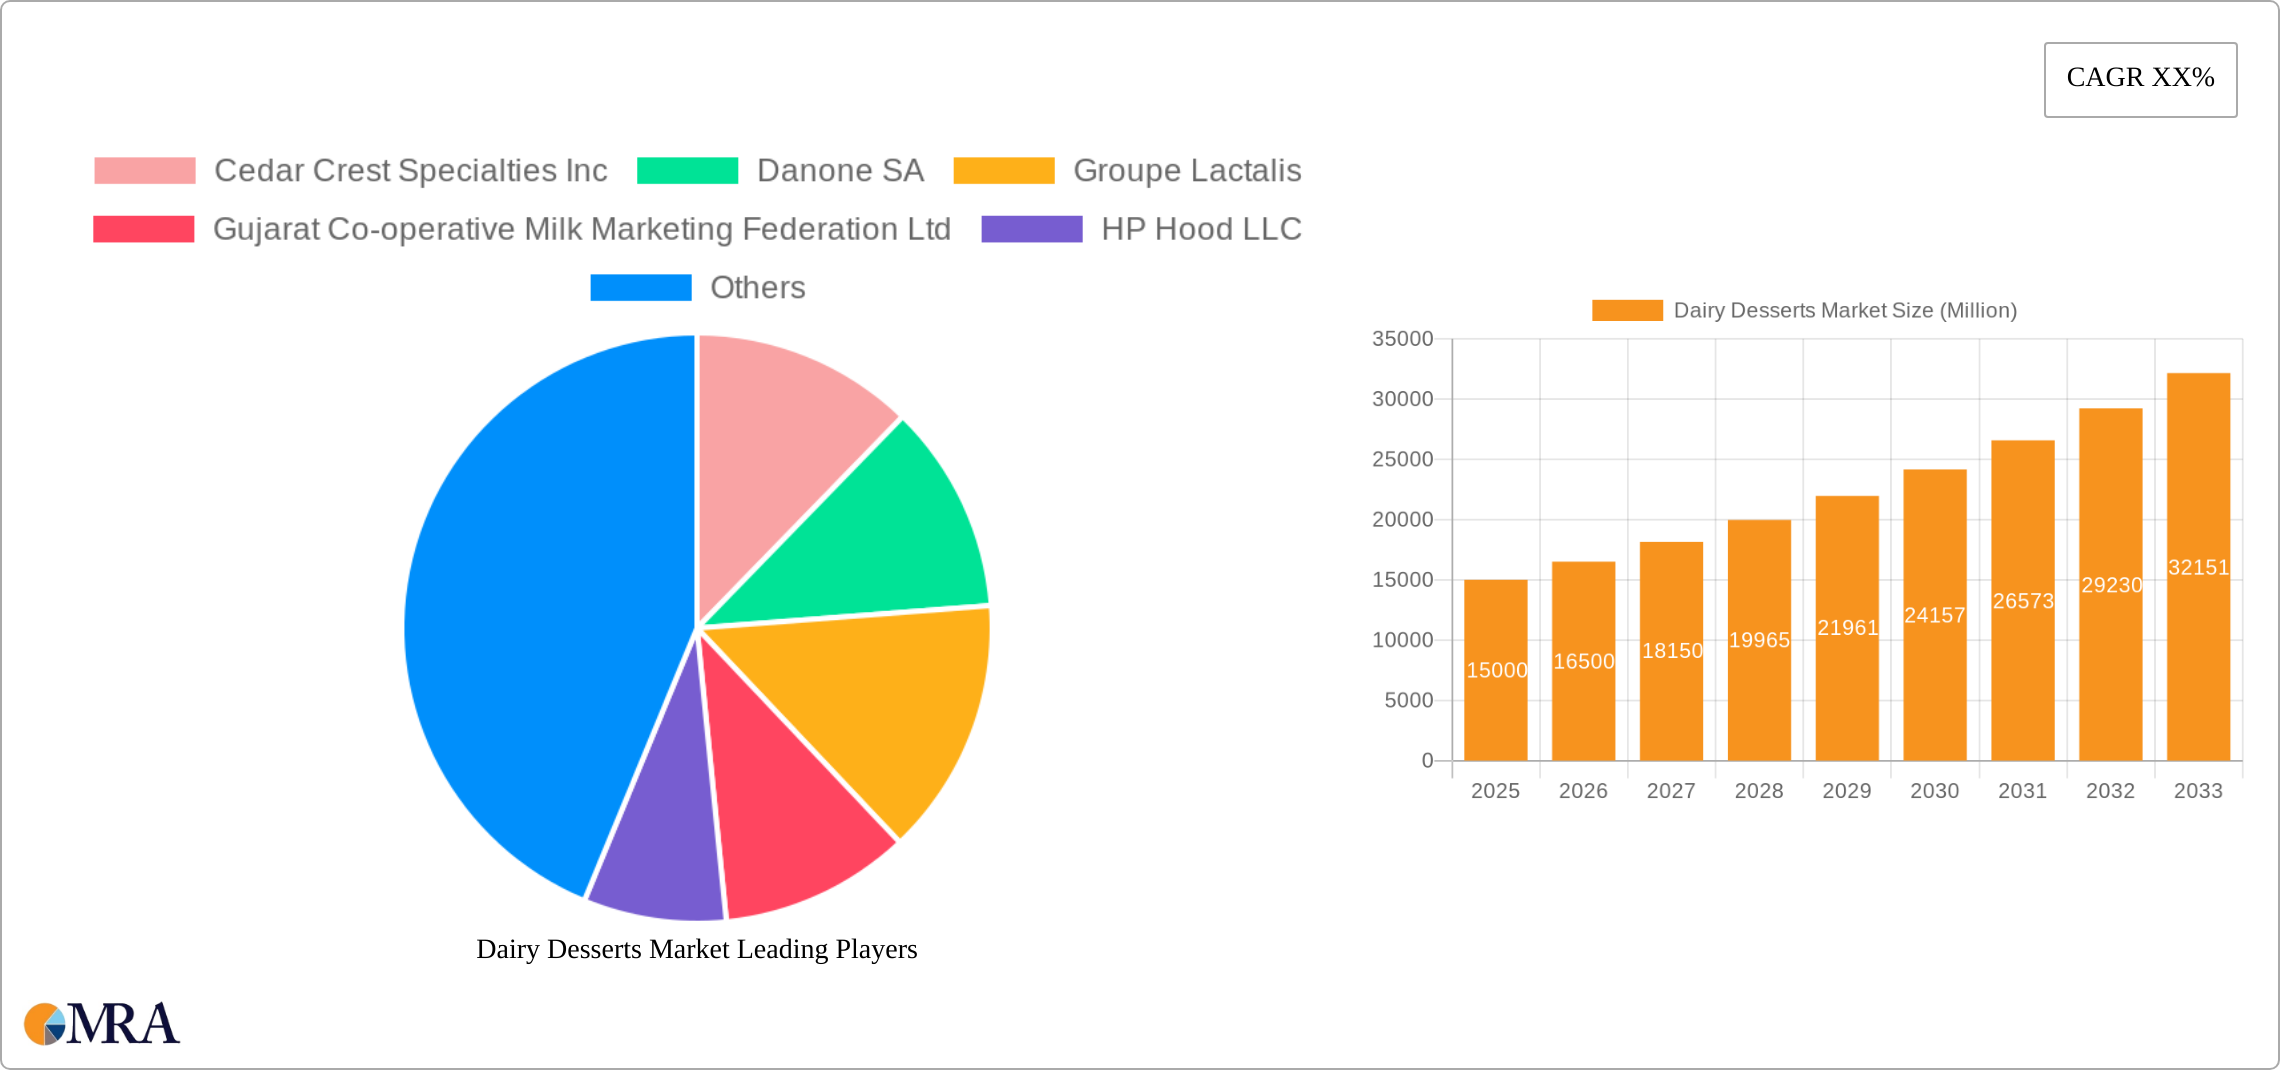Click the CAGR XX% button
2280x1070 pixels.
[2139, 79]
